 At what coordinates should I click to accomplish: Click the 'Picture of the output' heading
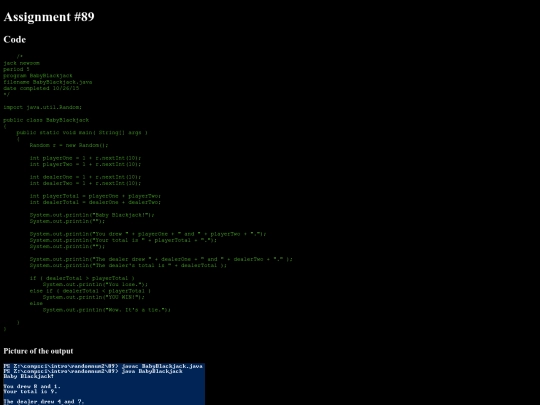[38, 351]
